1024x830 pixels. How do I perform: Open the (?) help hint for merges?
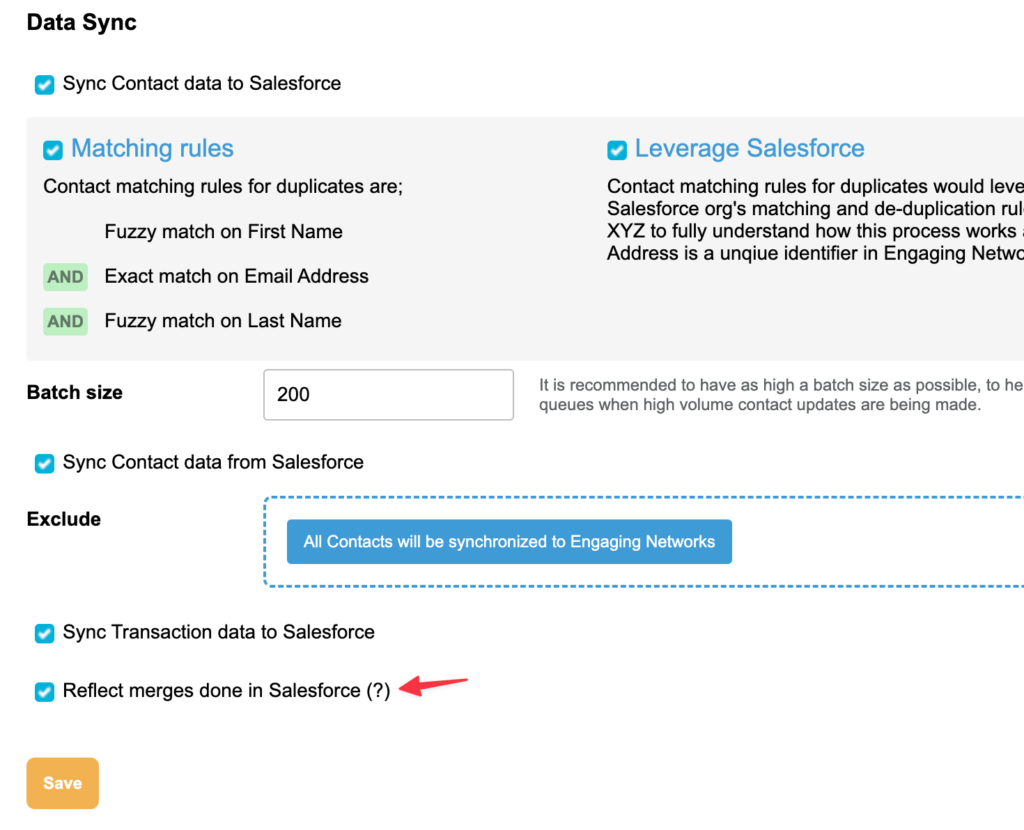[x=377, y=691]
